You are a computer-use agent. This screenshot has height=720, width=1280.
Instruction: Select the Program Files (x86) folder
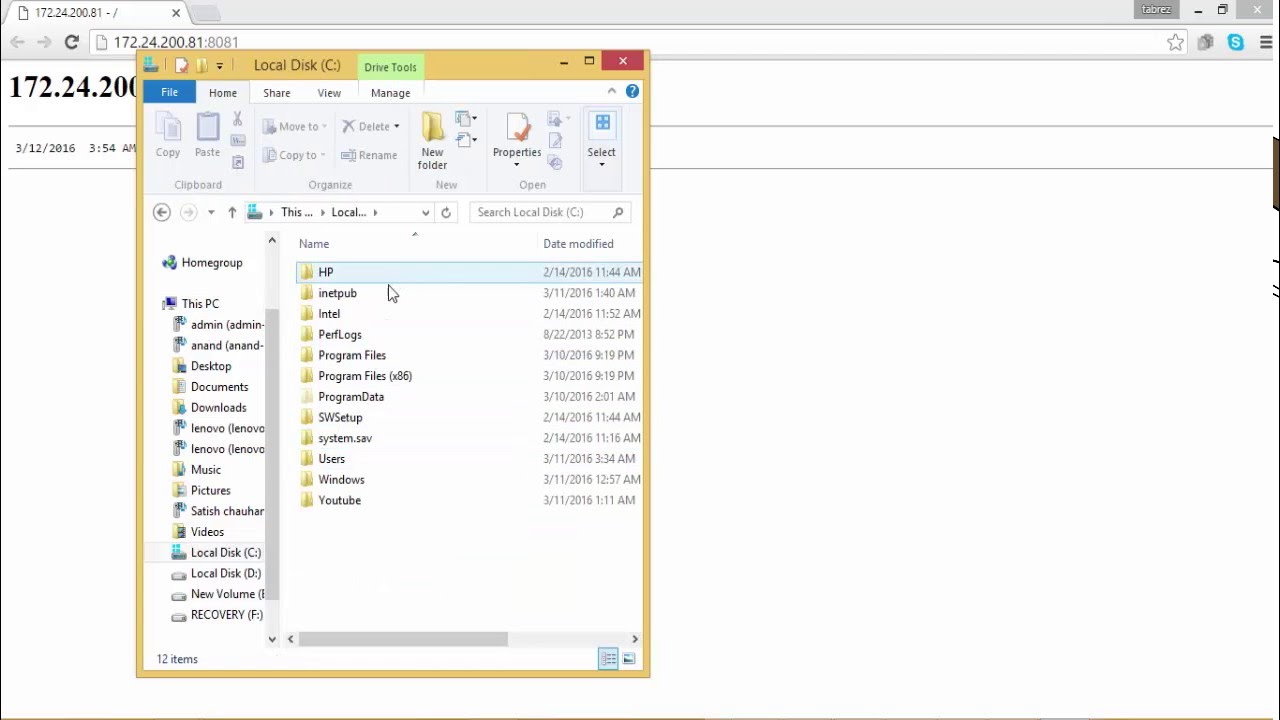coord(365,376)
